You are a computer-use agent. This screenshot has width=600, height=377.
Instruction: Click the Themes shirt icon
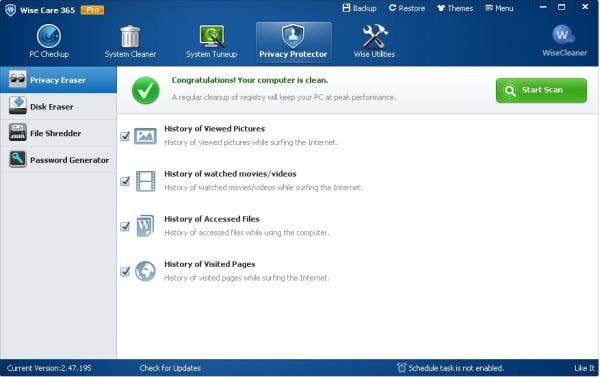[x=441, y=8]
